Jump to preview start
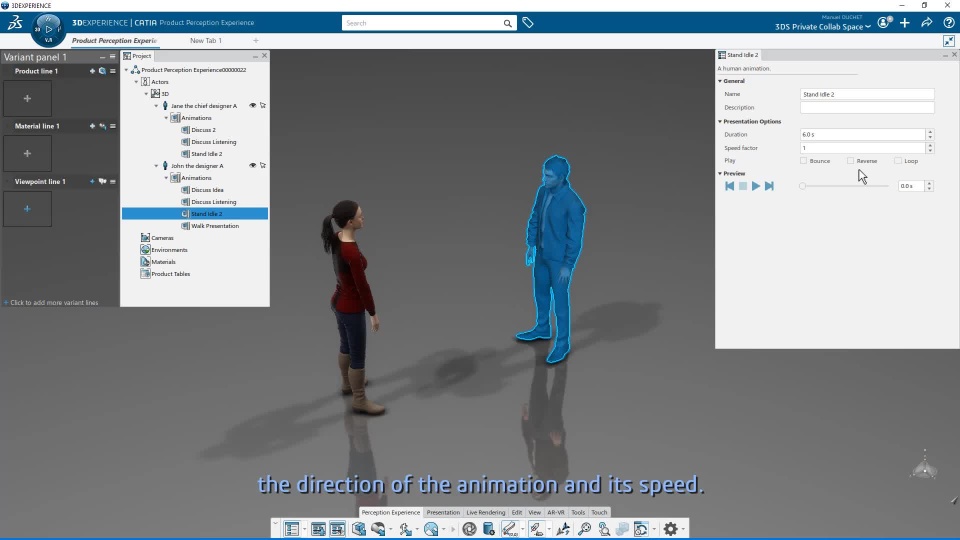Image resolution: width=960 pixels, height=540 pixels. (729, 186)
